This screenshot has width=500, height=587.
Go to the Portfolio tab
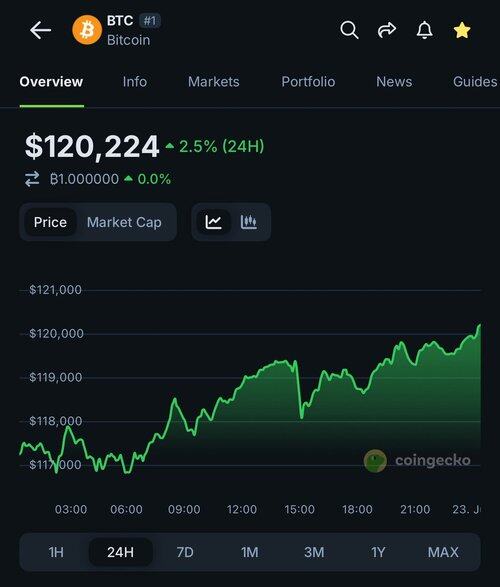308,82
